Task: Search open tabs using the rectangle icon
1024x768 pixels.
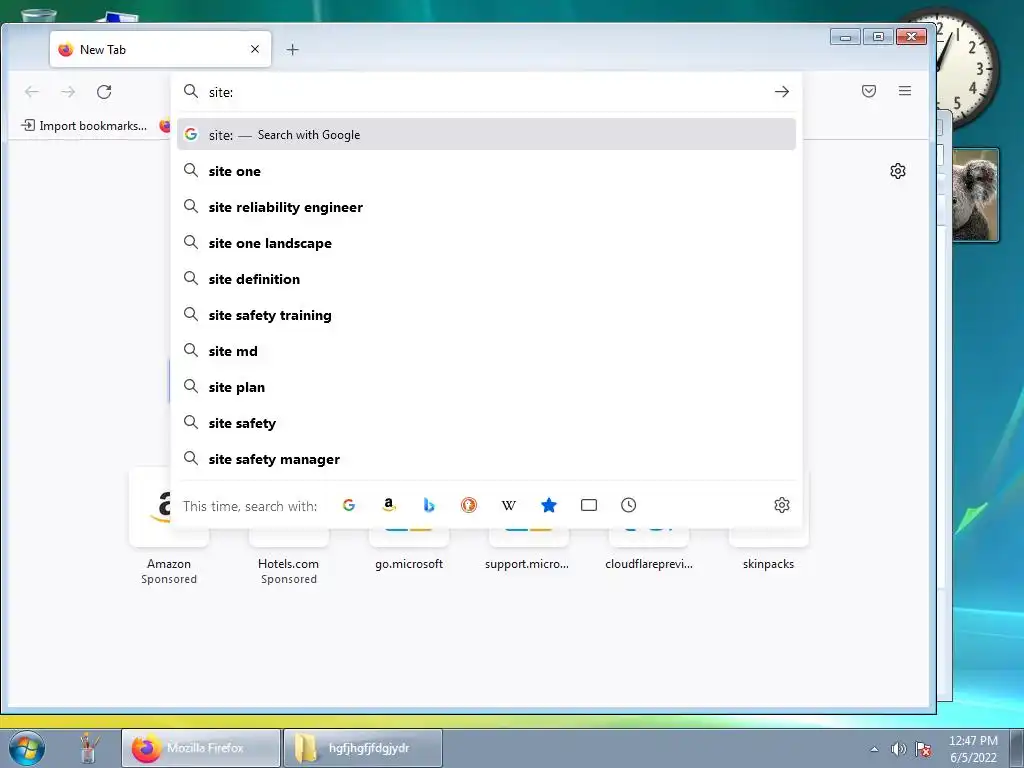Action: pyautogui.click(x=588, y=505)
